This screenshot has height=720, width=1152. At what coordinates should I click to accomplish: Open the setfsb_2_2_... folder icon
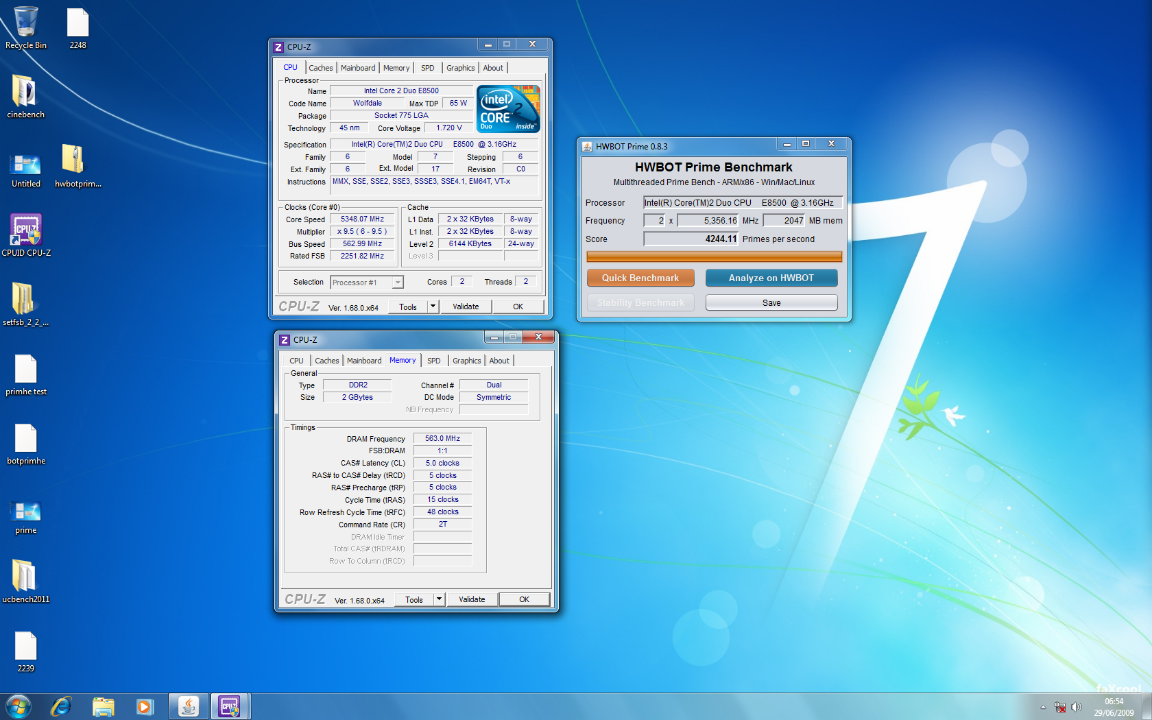point(26,305)
